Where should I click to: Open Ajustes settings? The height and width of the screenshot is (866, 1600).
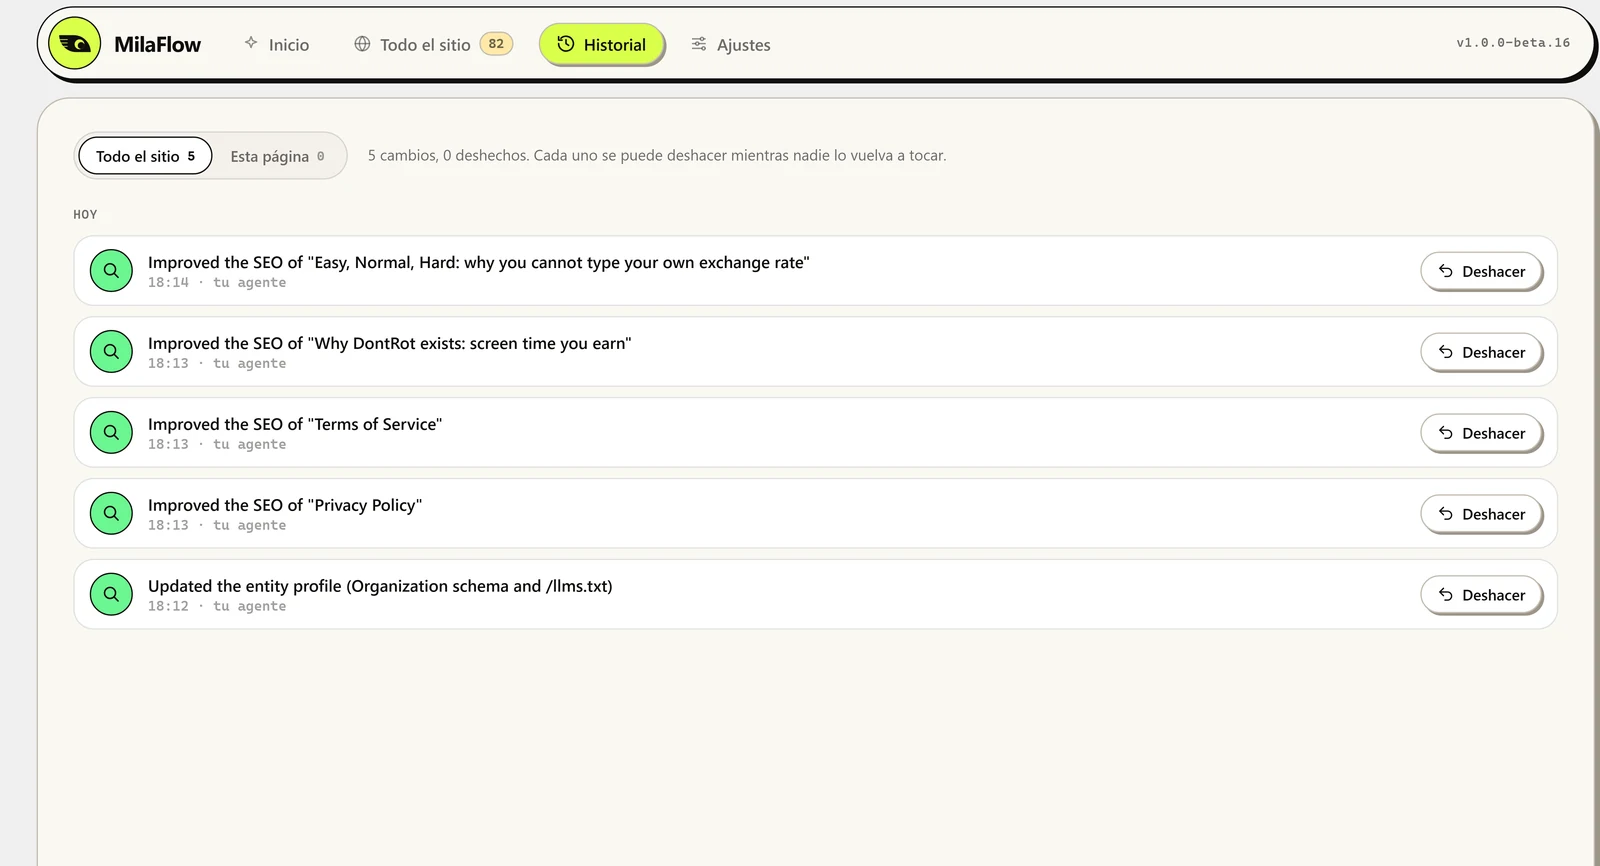[x=731, y=45]
